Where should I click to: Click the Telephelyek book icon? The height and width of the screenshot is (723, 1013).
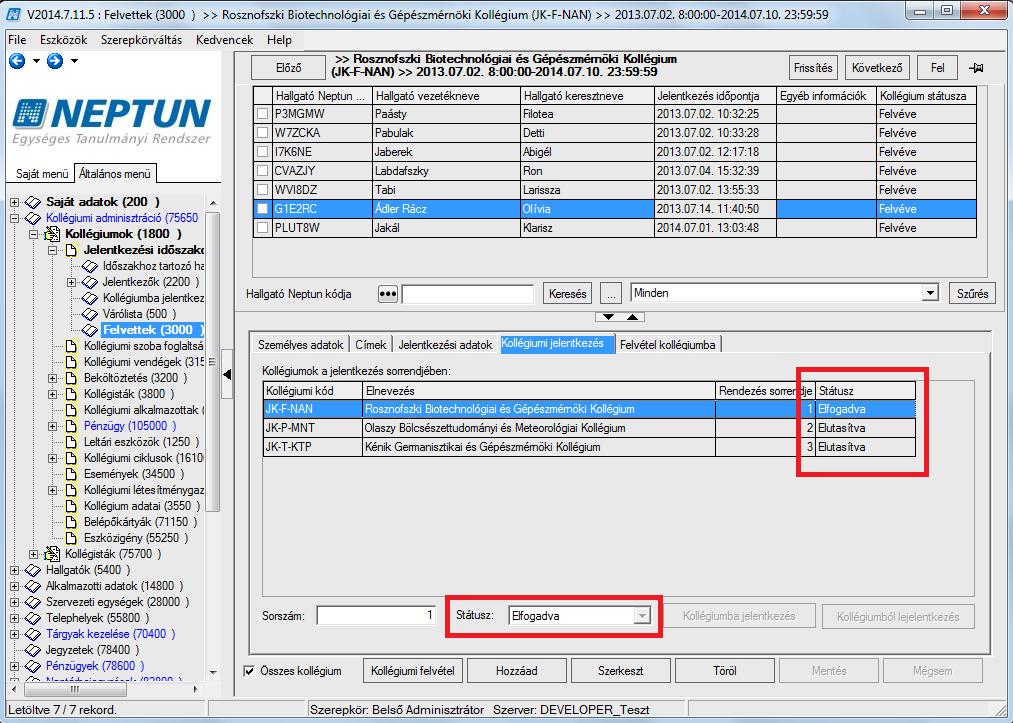[x=32, y=618]
